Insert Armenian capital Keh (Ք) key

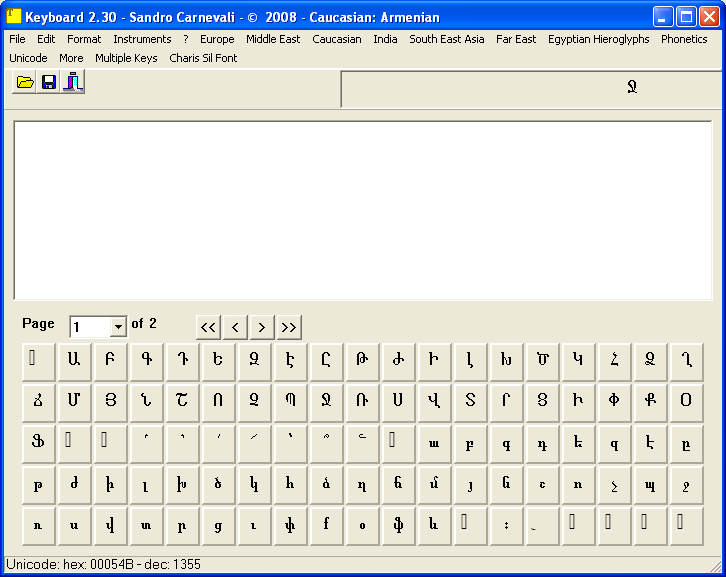click(x=651, y=403)
